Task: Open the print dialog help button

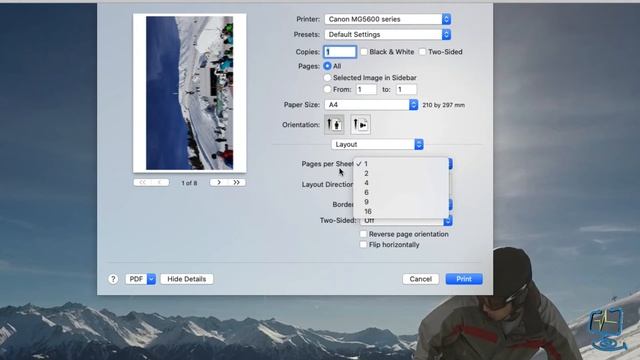Action: pyautogui.click(x=113, y=279)
